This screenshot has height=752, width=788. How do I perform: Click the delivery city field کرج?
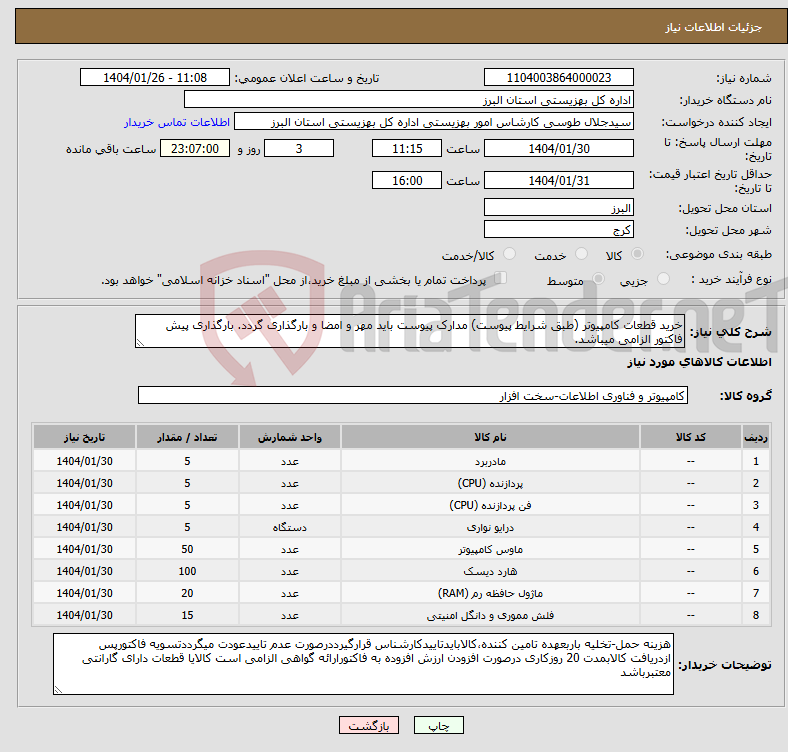(x=558, y=230)
